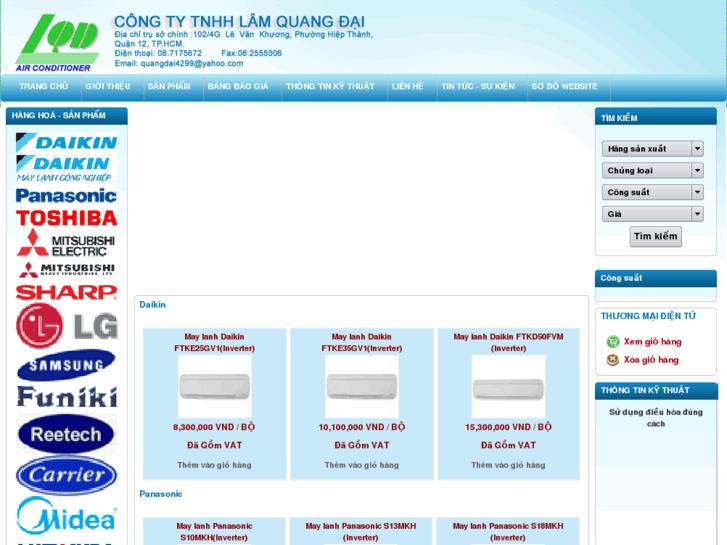Open the GIỚI THIỆU menu item
Screen dimensions: 727x545
[x=108, y=86]
